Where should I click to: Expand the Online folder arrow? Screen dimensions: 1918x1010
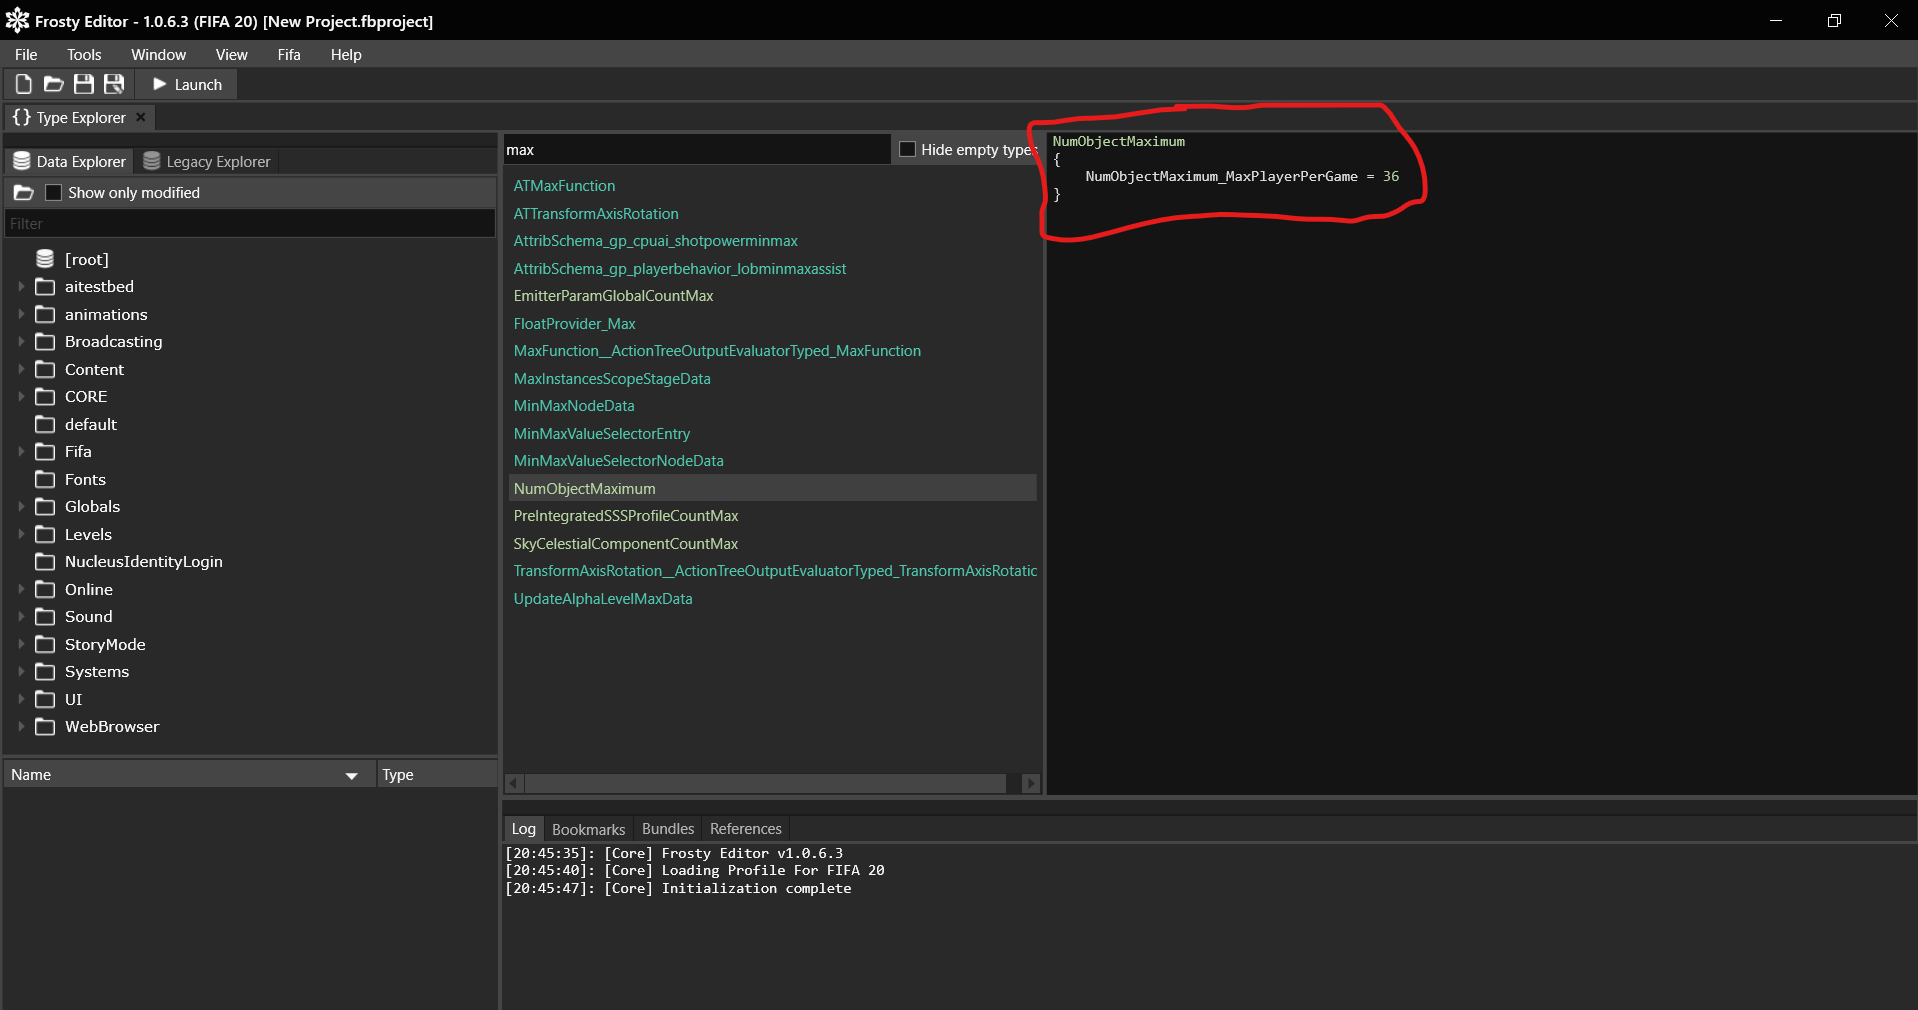point(21,589)
